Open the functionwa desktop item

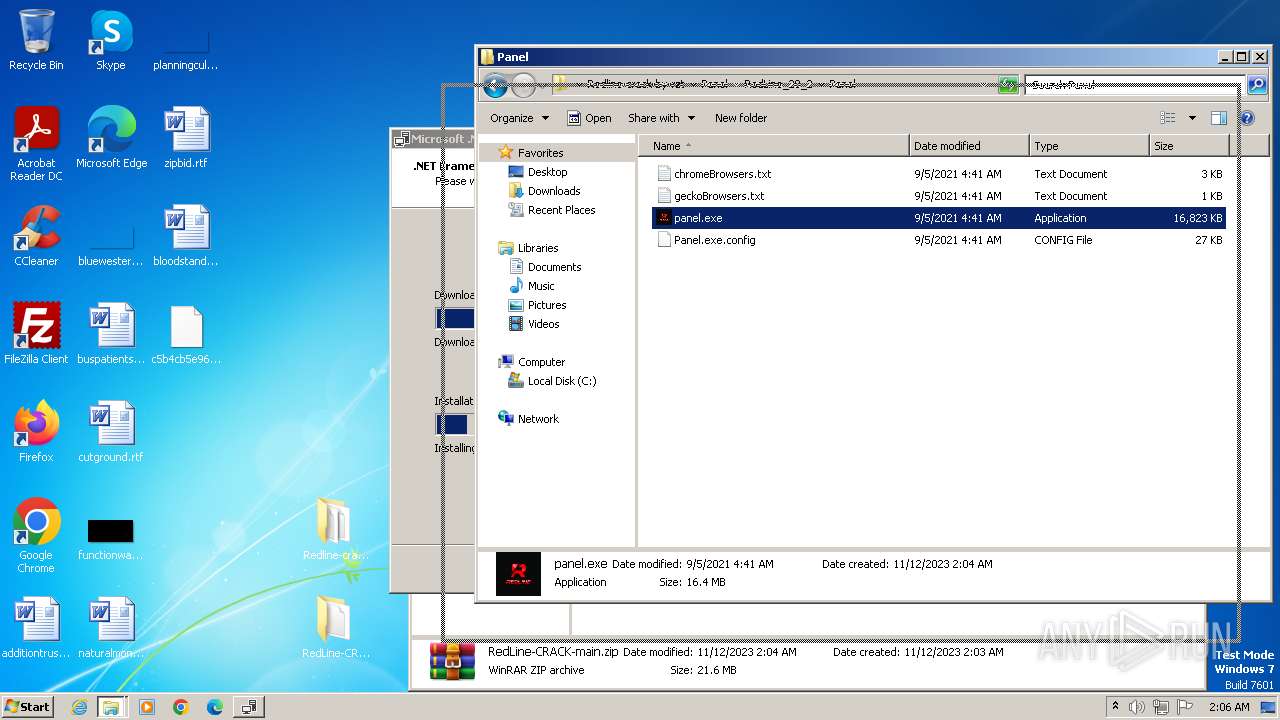coord(111,536)
